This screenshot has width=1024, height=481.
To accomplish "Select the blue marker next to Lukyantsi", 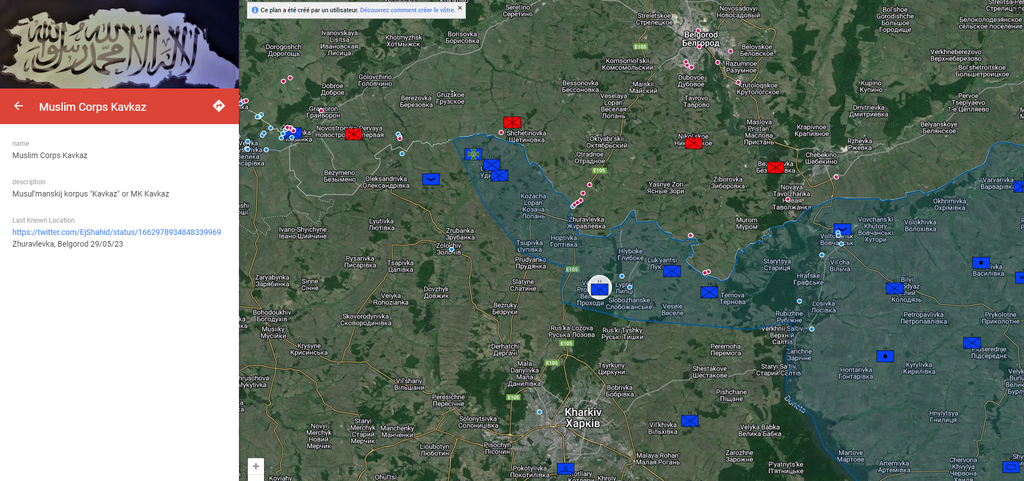I will 671,270.
